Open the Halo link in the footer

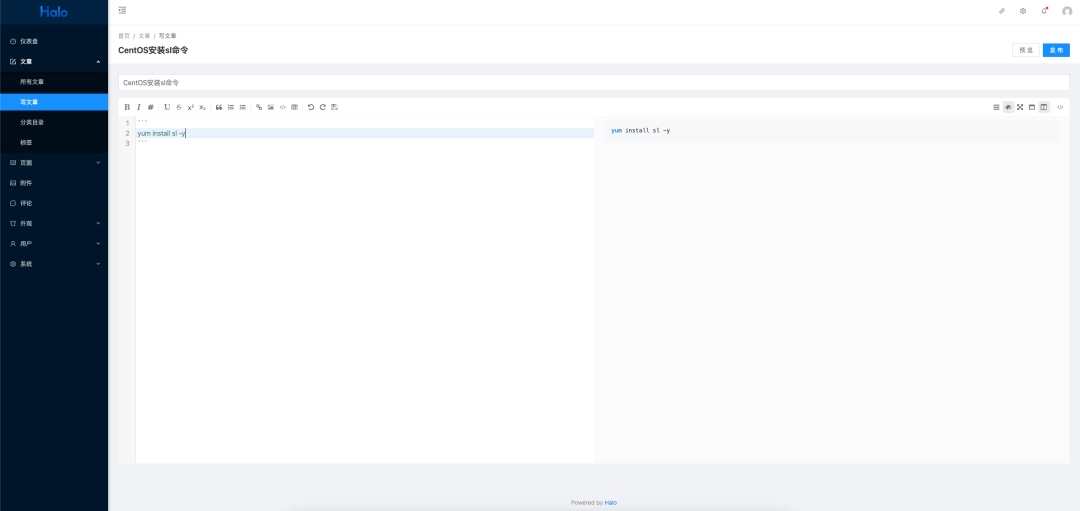[611, 503]
